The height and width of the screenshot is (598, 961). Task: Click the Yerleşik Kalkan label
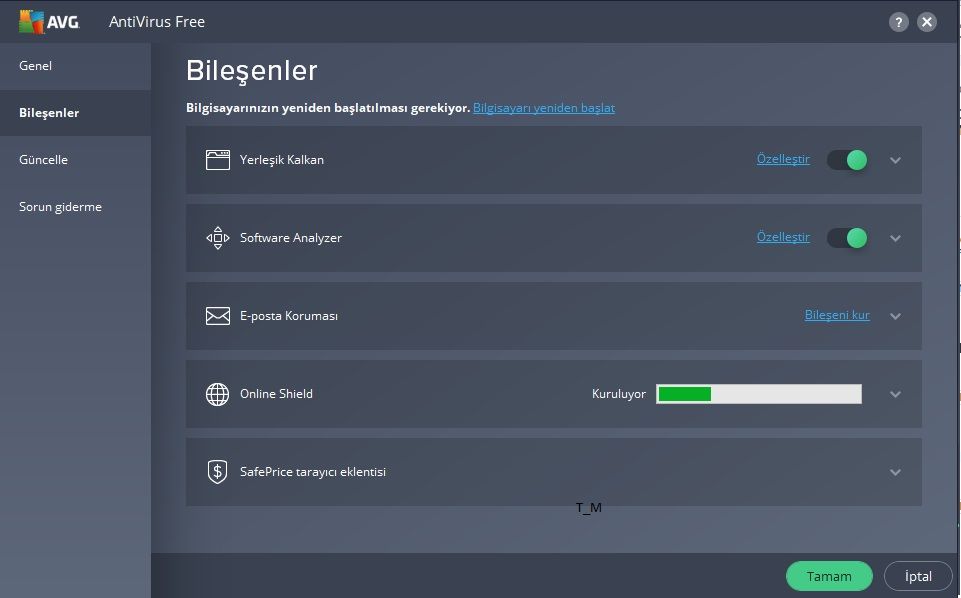[282, 160]
